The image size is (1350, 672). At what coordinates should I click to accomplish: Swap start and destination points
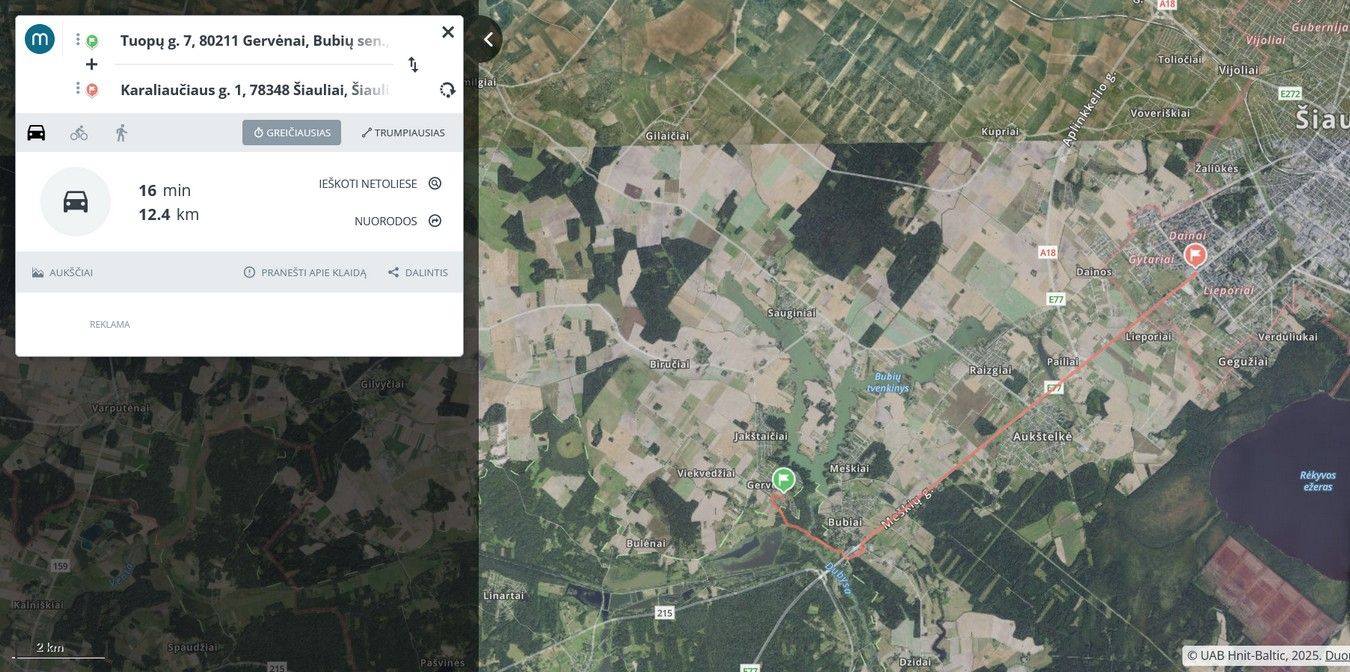point(413,65)
